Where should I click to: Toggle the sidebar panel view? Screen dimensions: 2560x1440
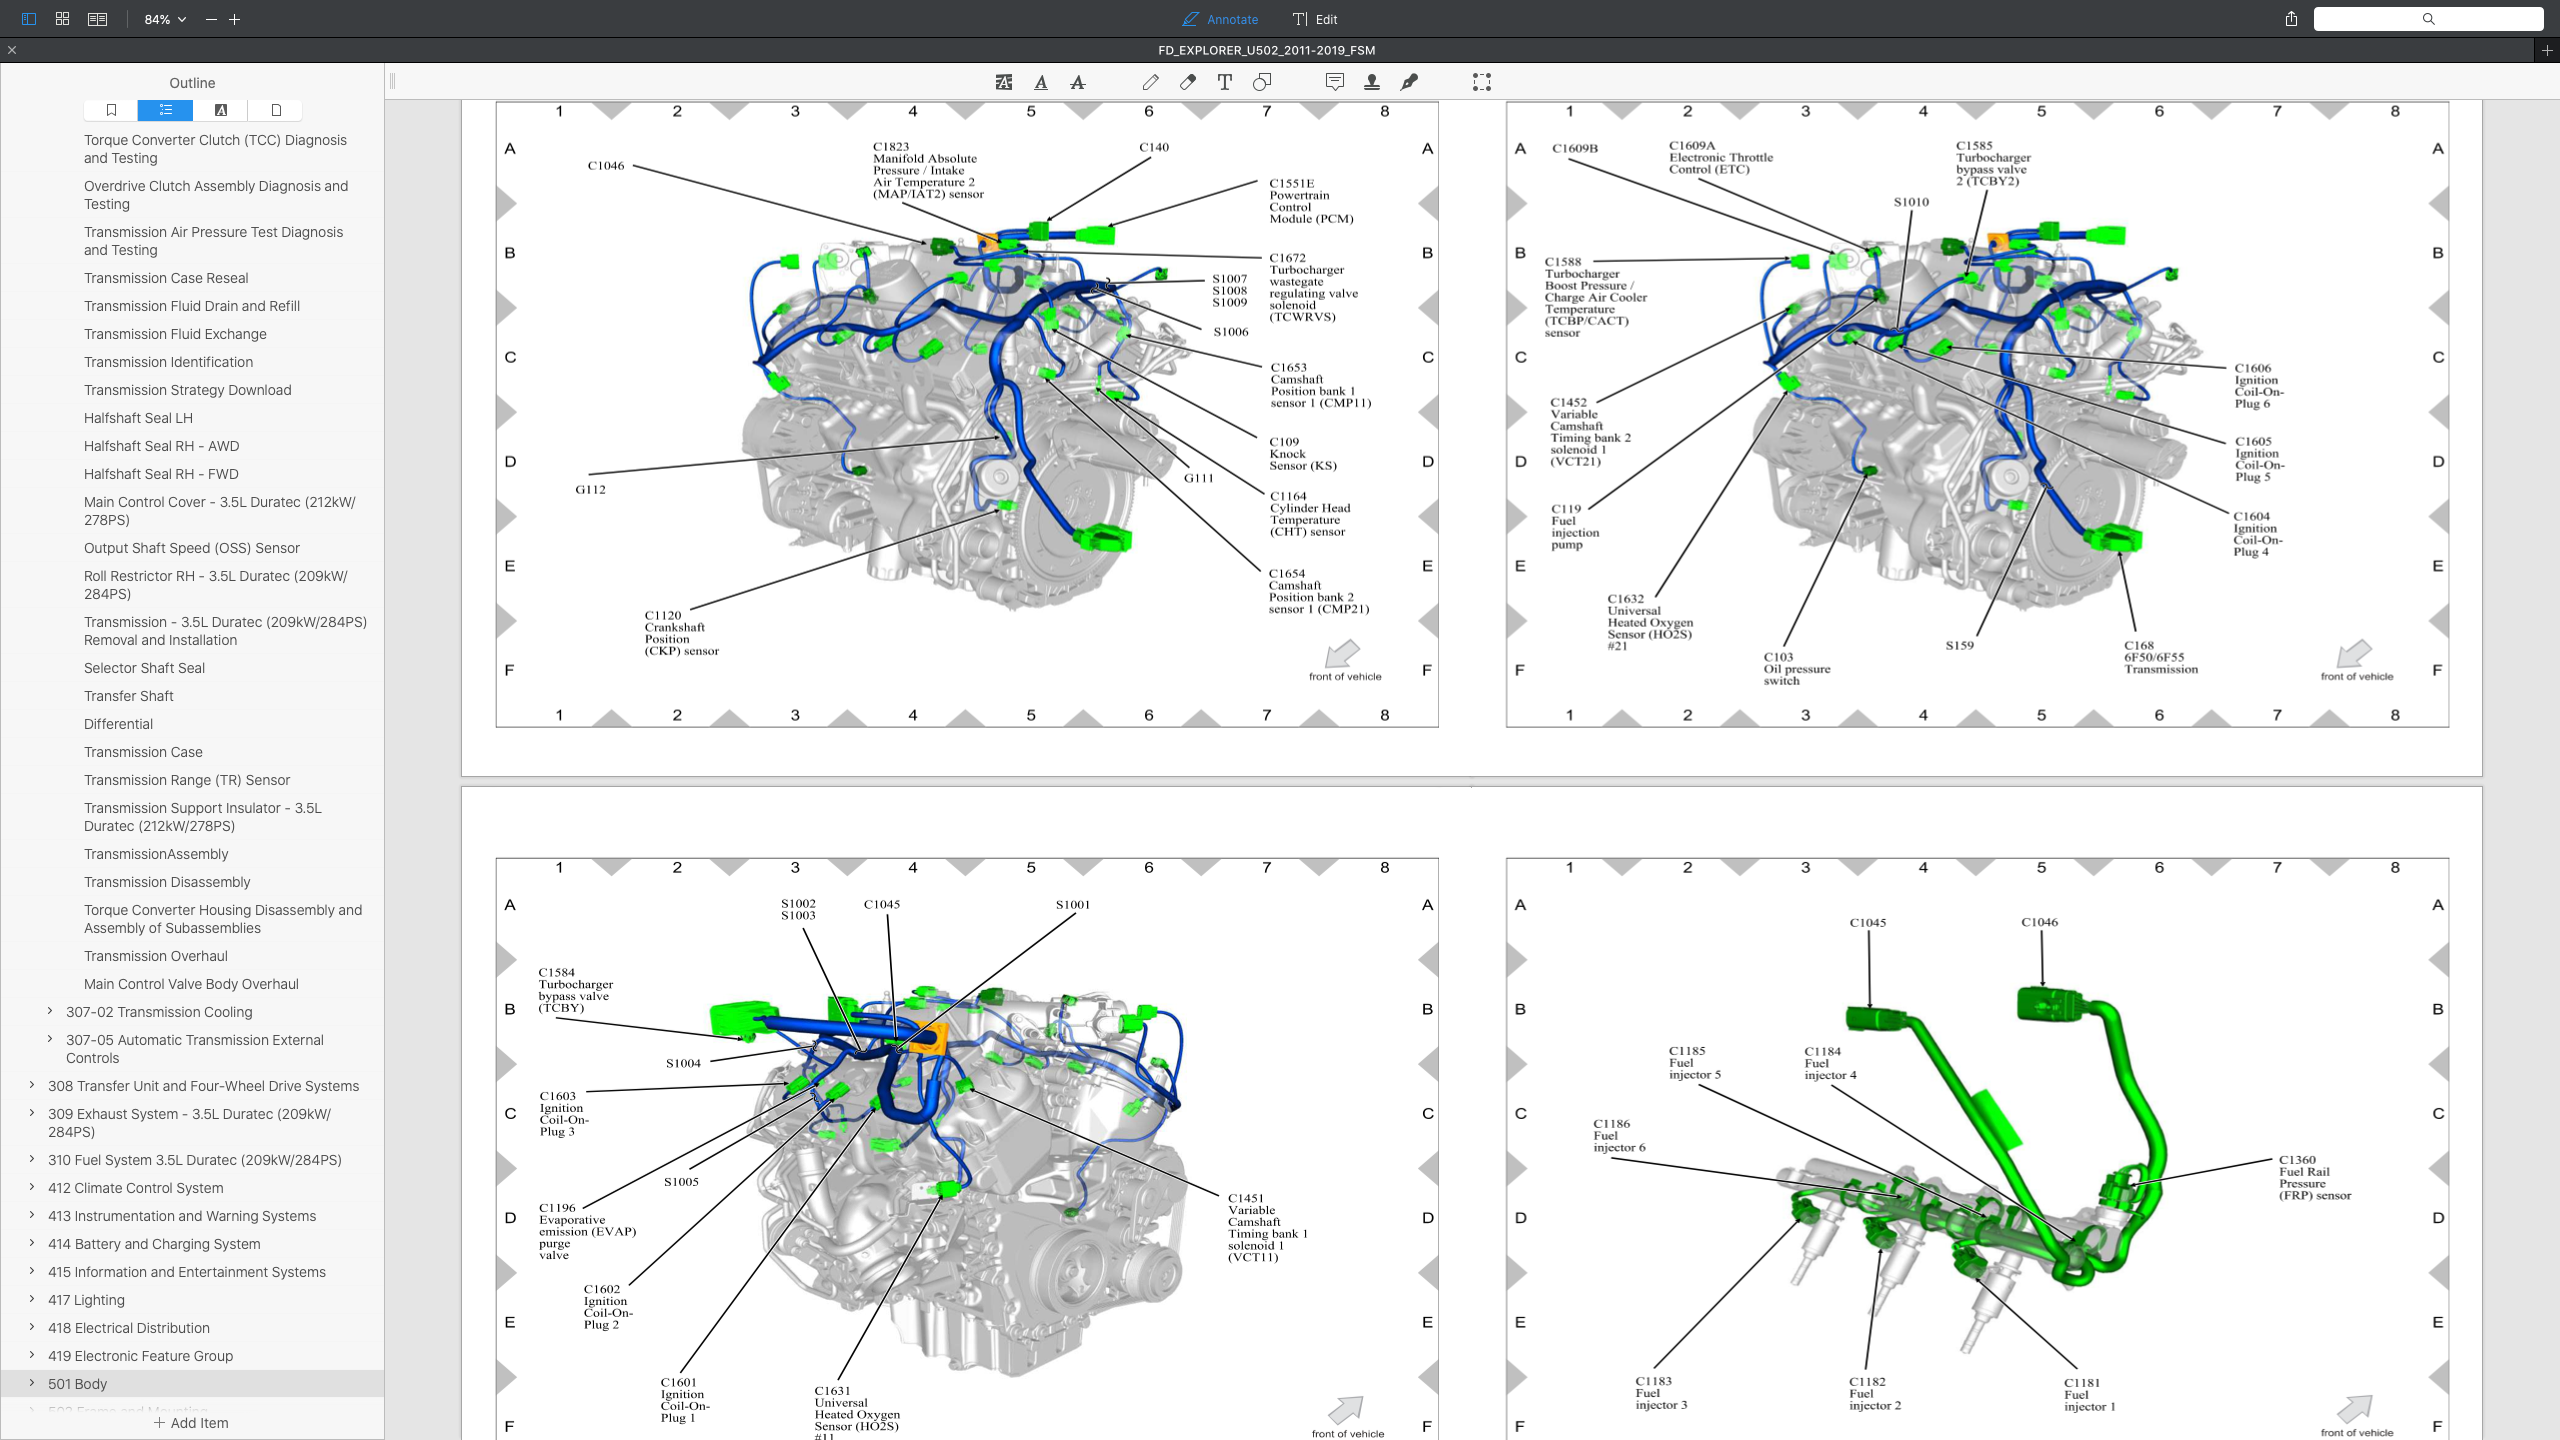pyautogui.click(x=28, y=19)
